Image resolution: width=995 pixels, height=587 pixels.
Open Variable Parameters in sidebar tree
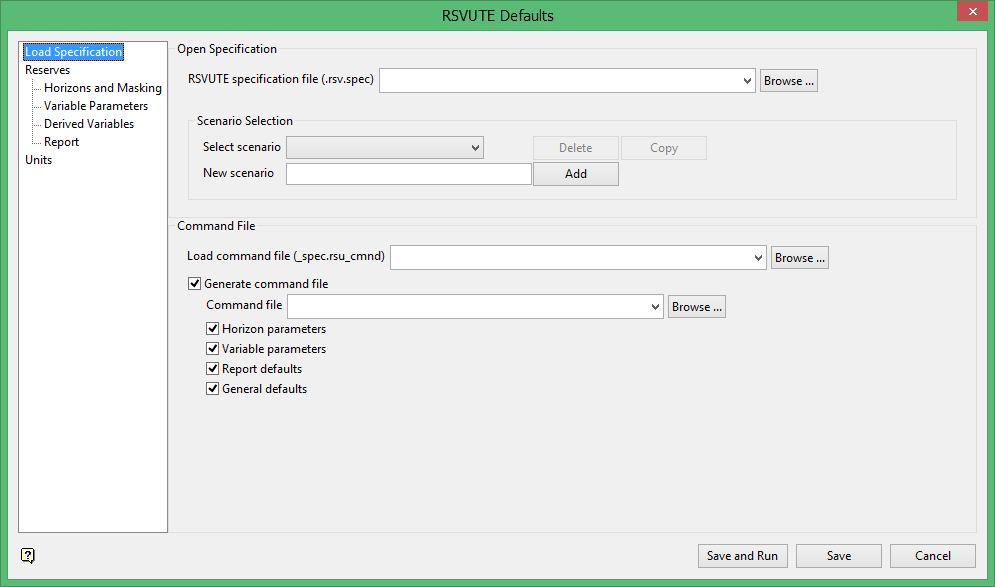coord(95,106)
